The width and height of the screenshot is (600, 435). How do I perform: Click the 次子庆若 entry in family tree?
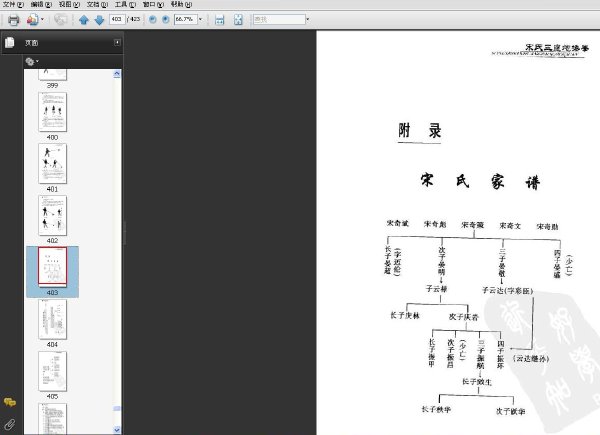pyautogui.click(x=464, y=317)
